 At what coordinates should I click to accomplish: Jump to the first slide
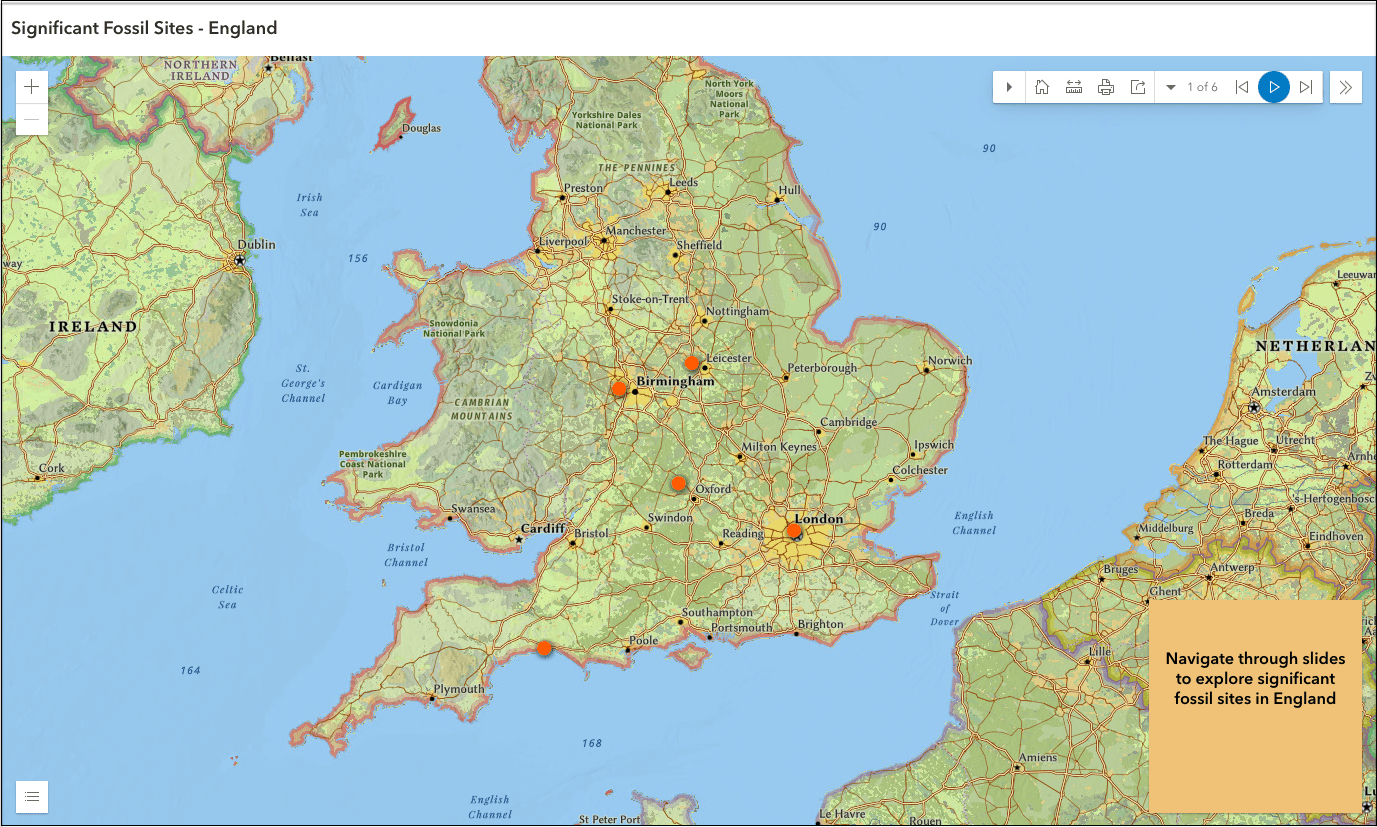[1241, 87]
